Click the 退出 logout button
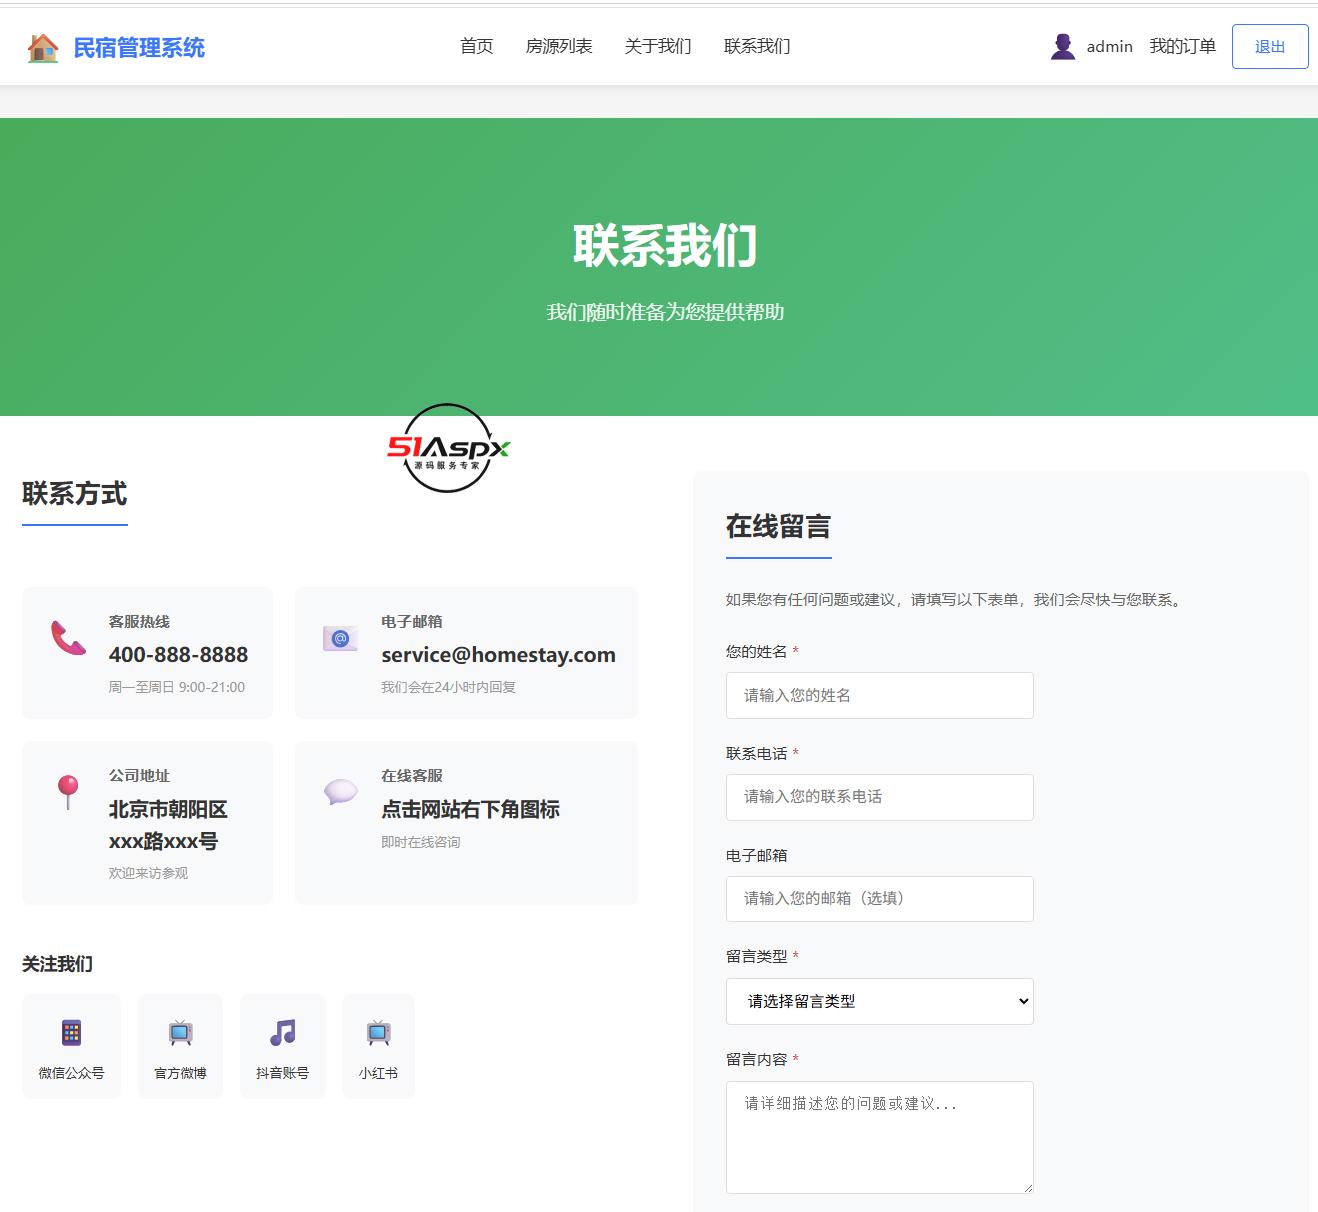Screen dimensions: 1318x1212 click(x=1270, y=47)
